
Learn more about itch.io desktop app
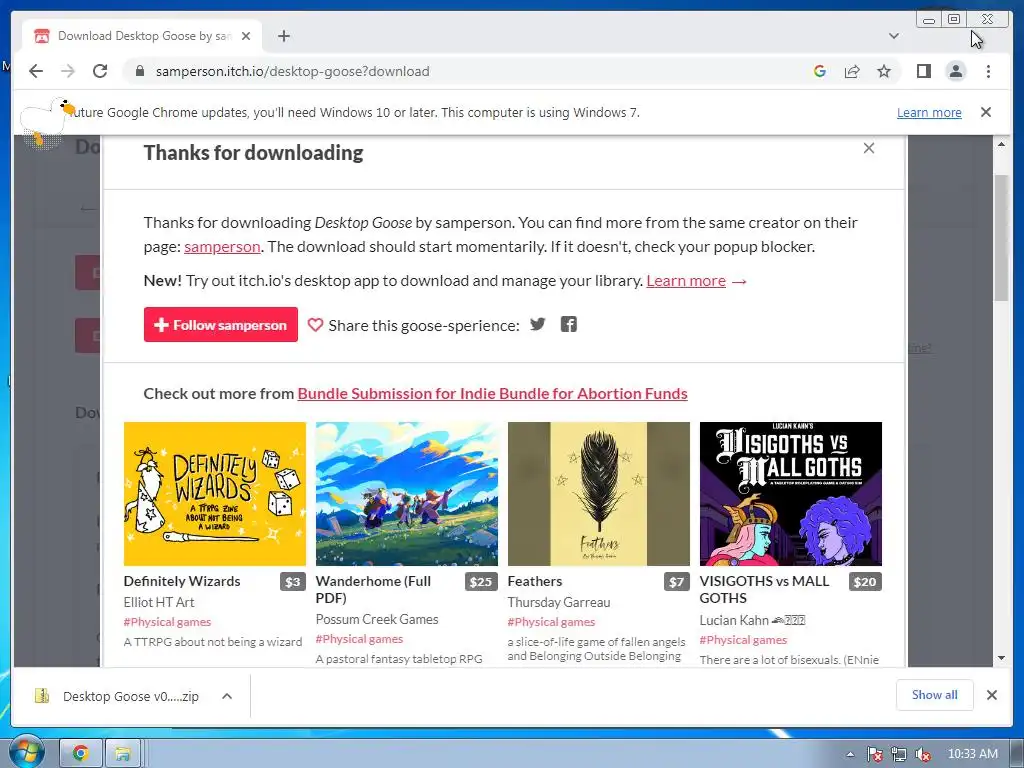click(686, 281)
